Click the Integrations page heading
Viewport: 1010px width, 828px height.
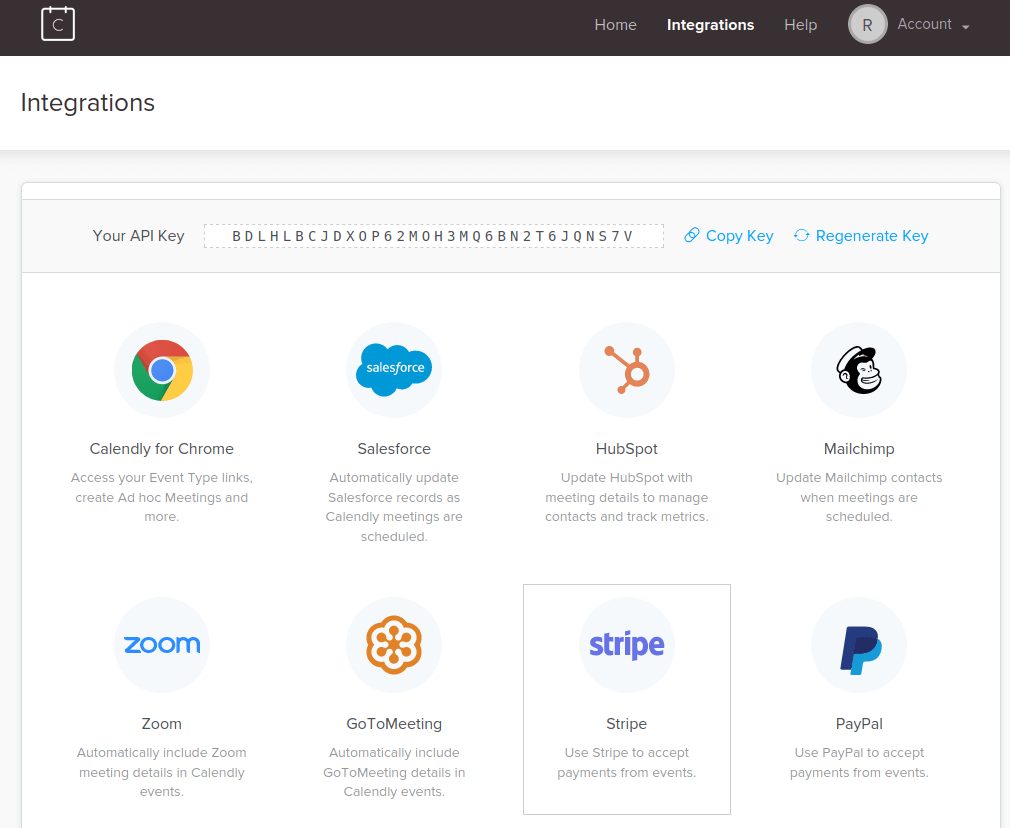[x=88, y=102]
